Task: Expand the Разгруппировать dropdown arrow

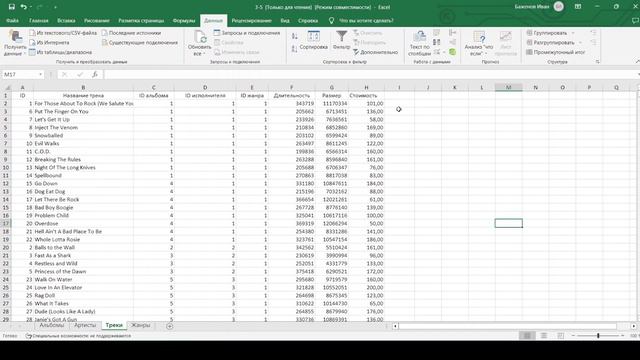Action: (580, 42)
